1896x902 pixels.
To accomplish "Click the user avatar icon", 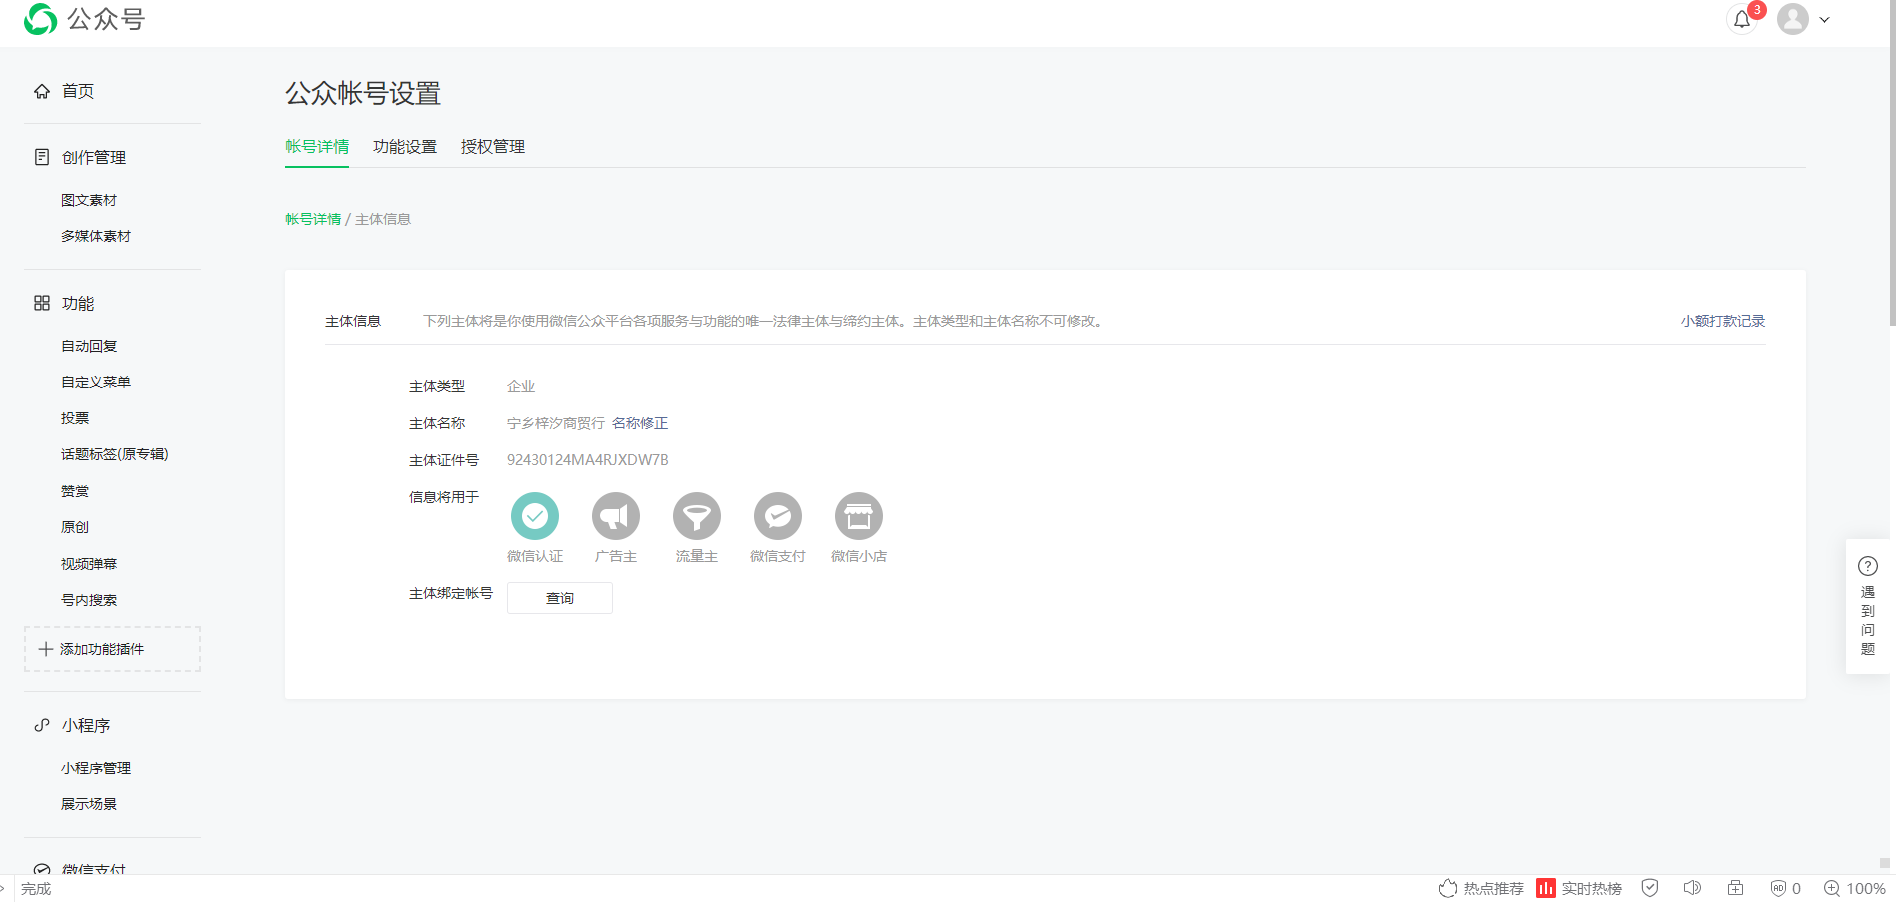I will (1793, 19).
